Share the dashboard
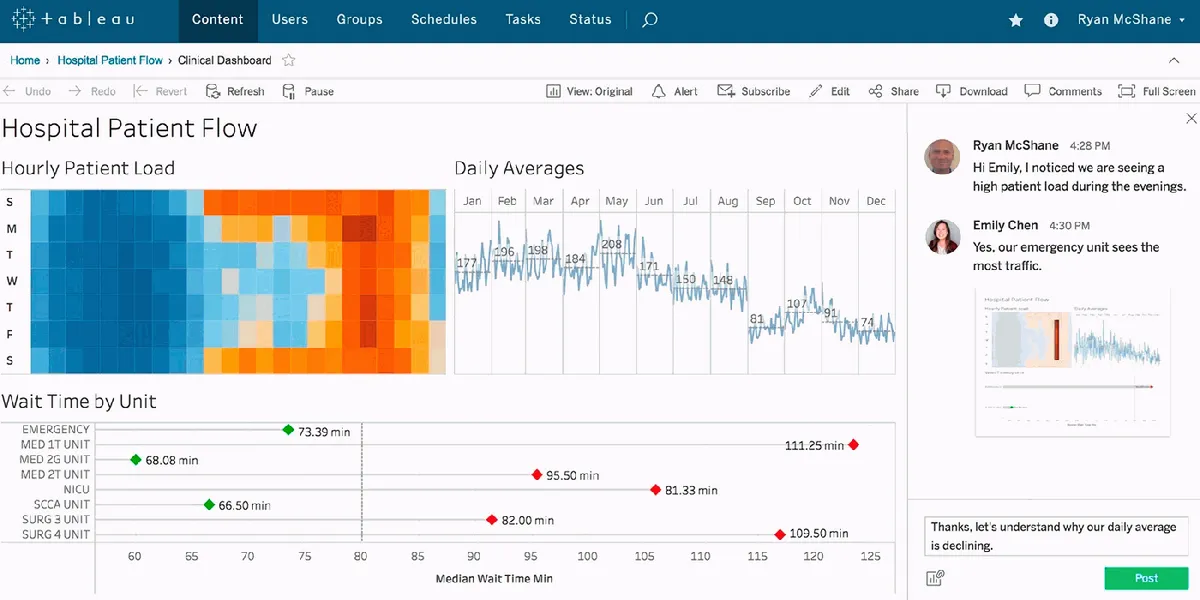 tap(893, 91)
